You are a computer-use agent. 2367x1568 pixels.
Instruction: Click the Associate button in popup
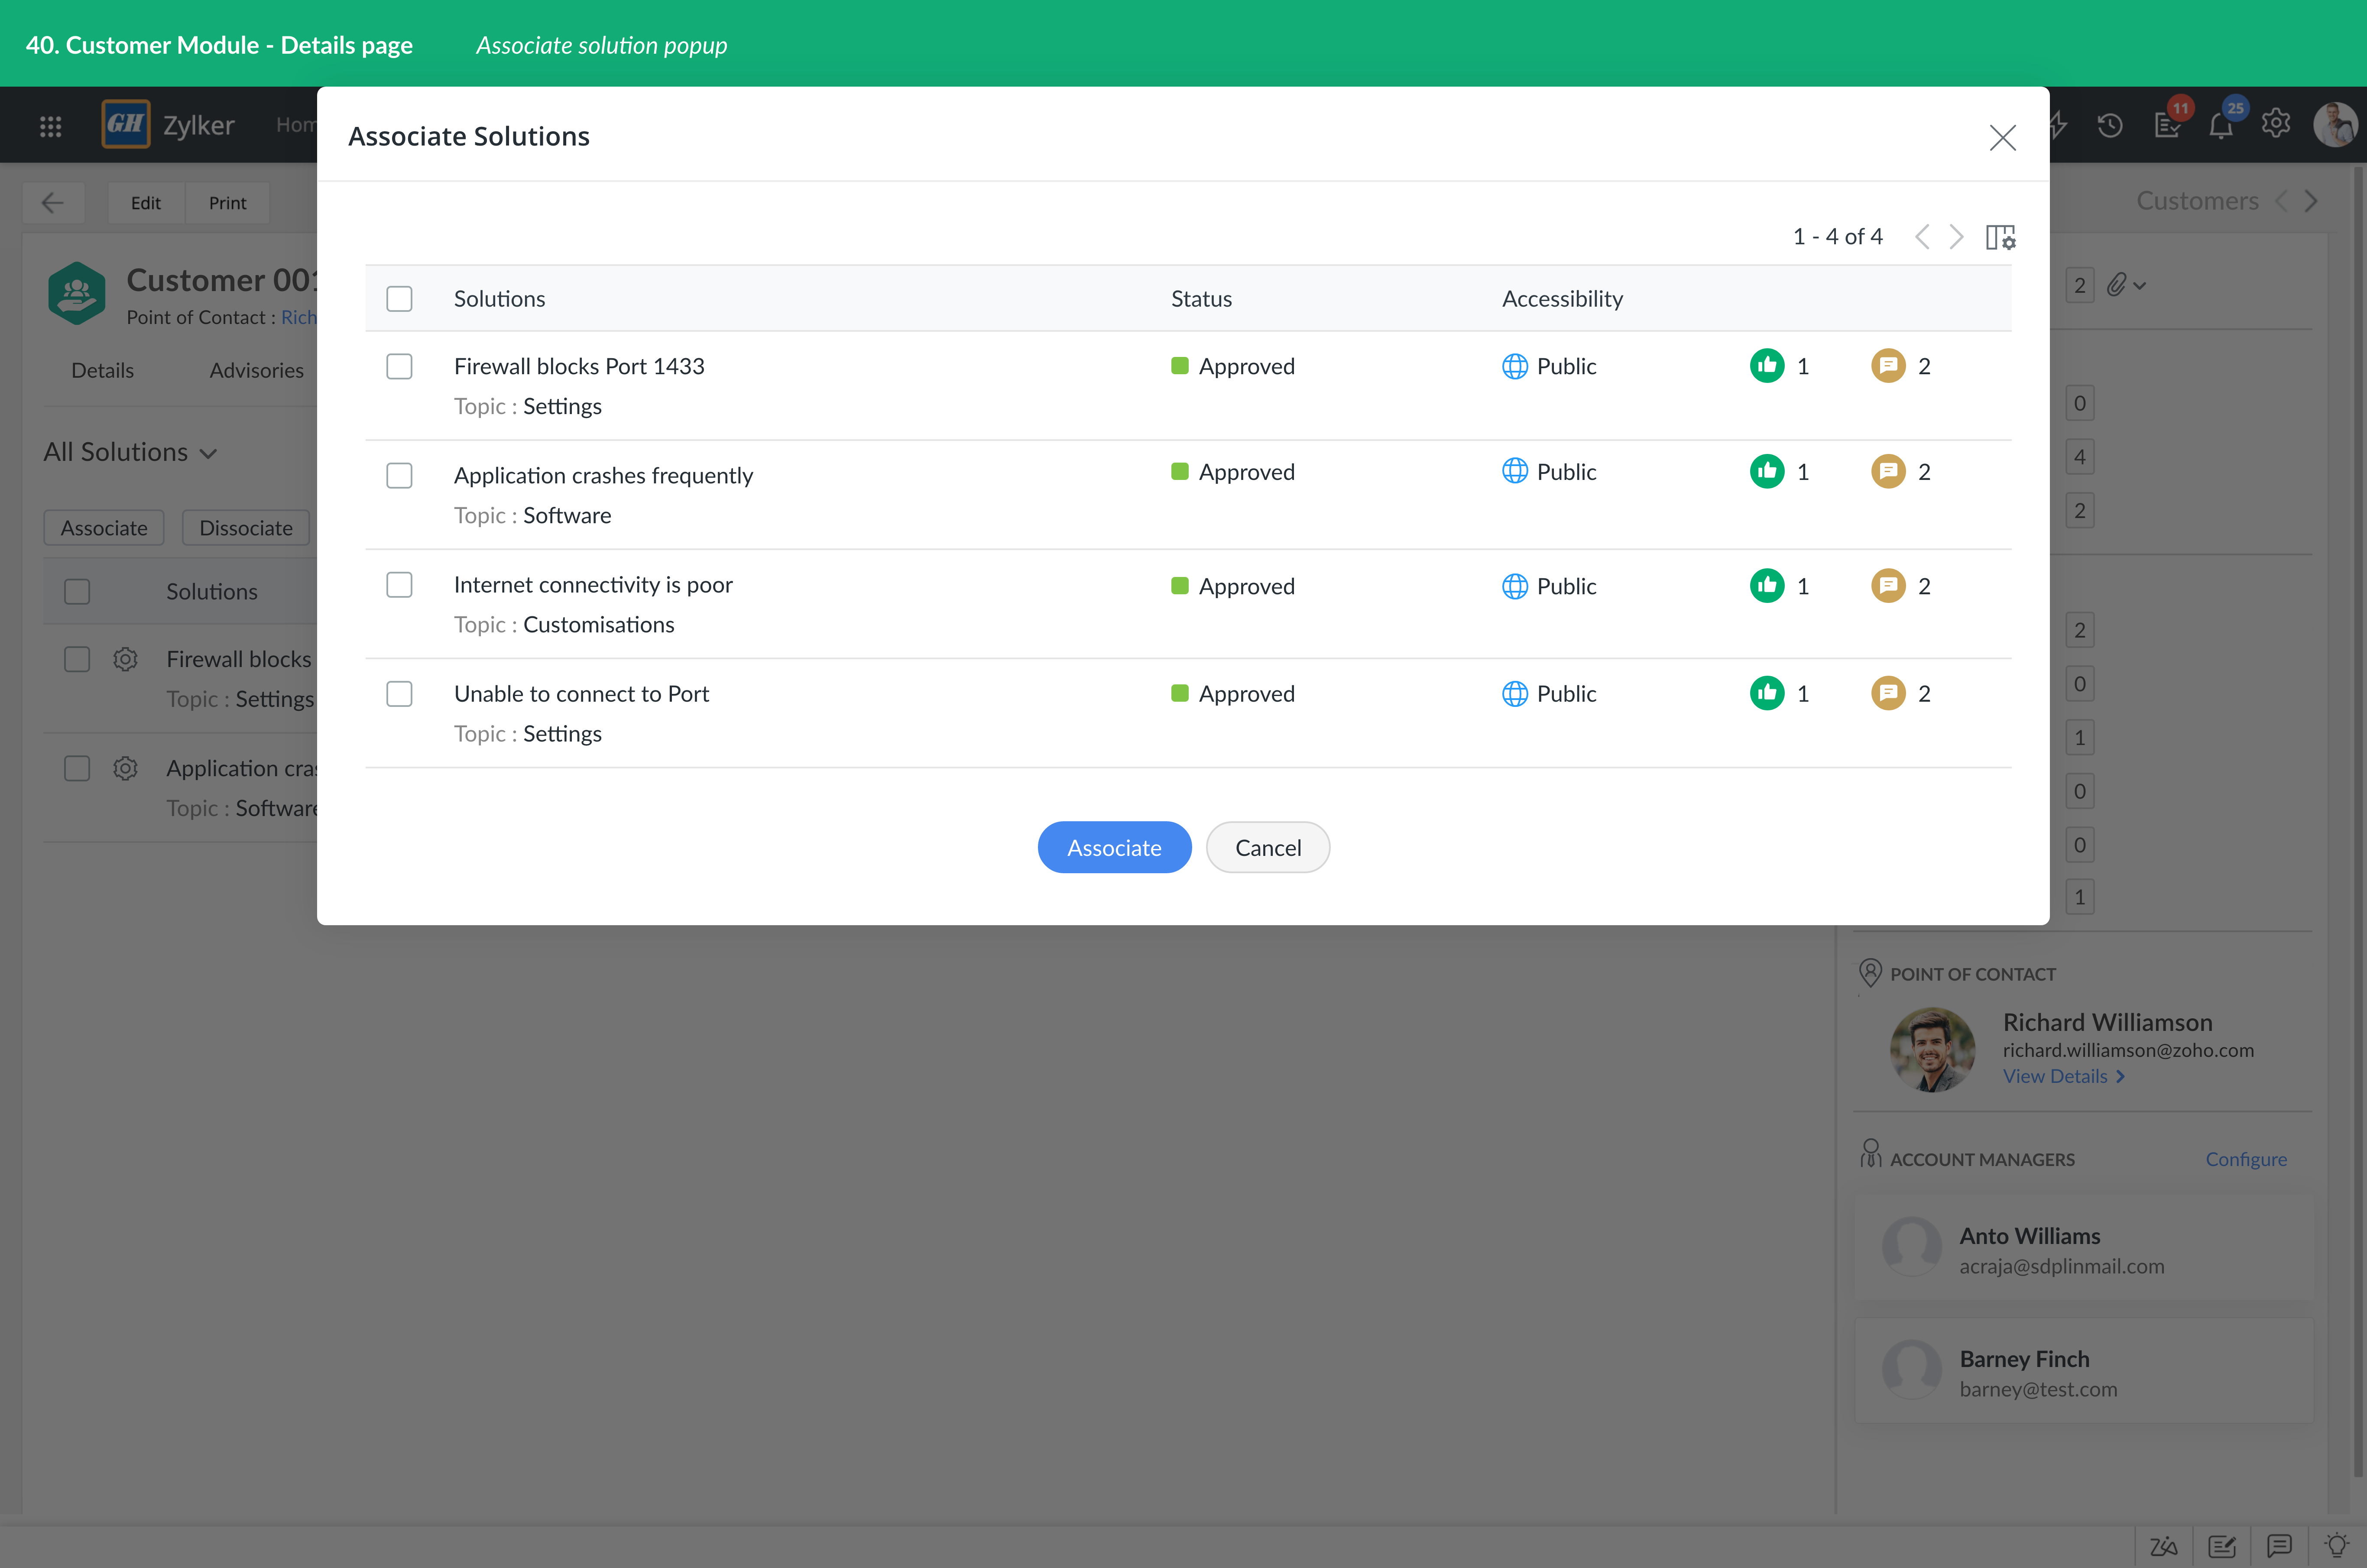tap(1114, 847)
